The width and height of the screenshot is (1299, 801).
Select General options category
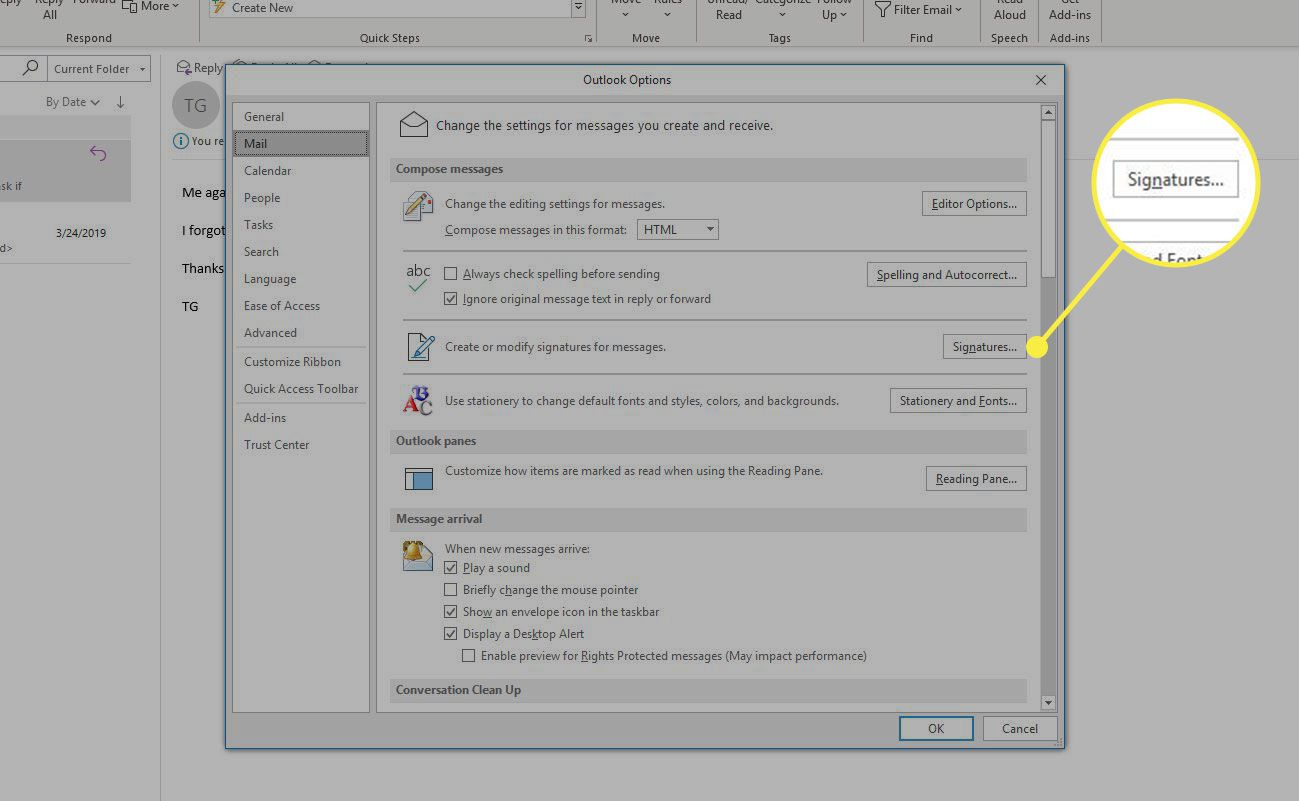[301, 117]
